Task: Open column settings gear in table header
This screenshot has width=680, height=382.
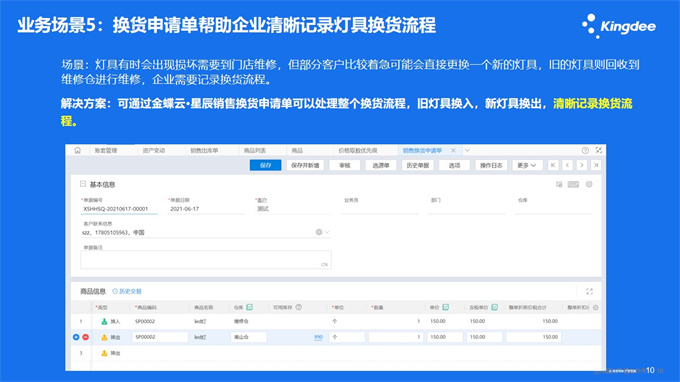Action: [595, 307]
